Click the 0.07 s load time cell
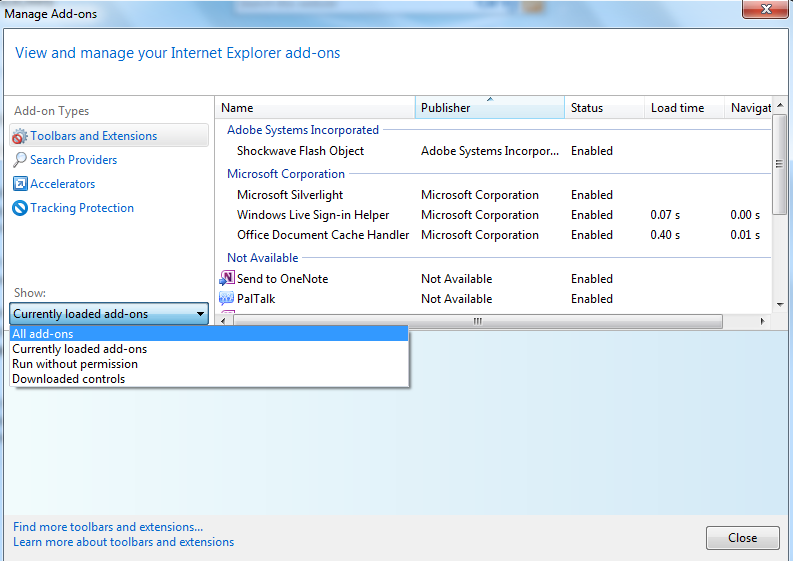Screen dimensions: 793x561 tap(665, 215)
